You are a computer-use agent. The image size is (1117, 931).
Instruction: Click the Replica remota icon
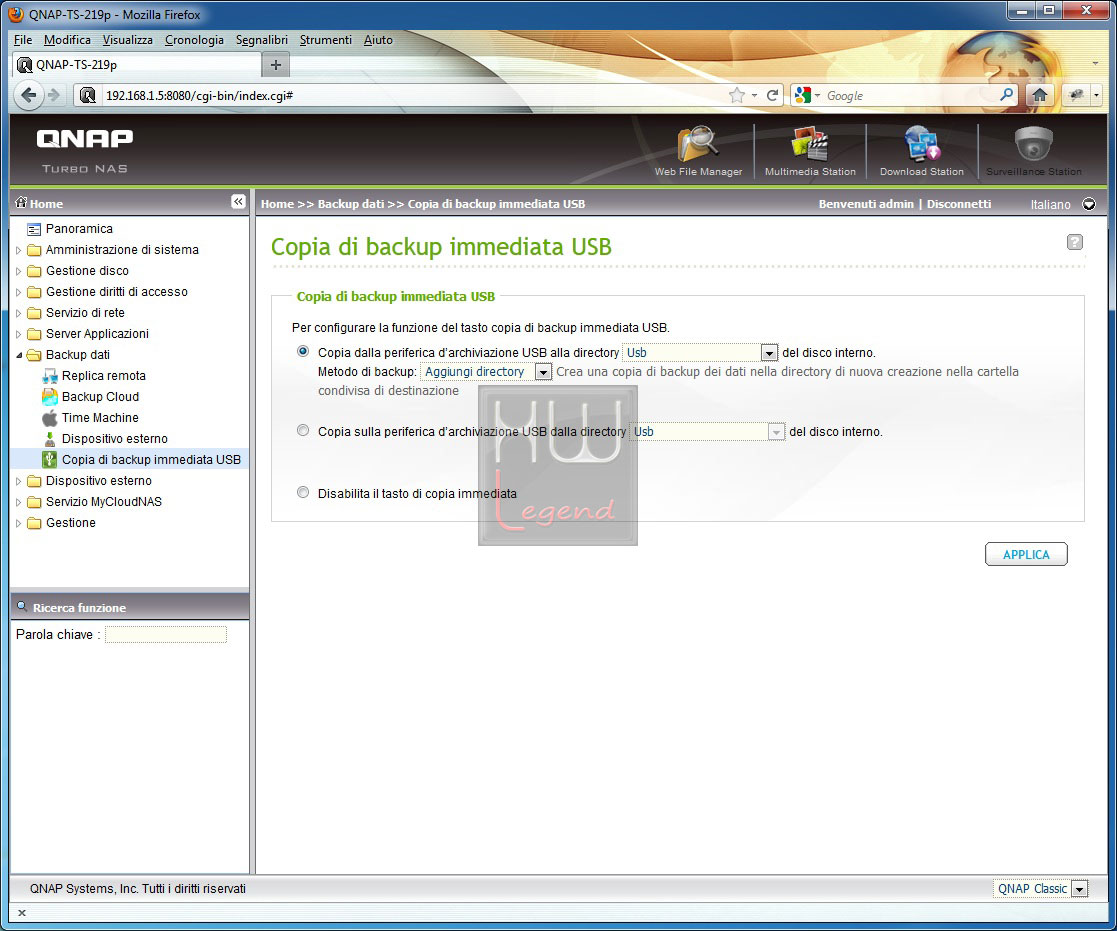click(49, 376)
